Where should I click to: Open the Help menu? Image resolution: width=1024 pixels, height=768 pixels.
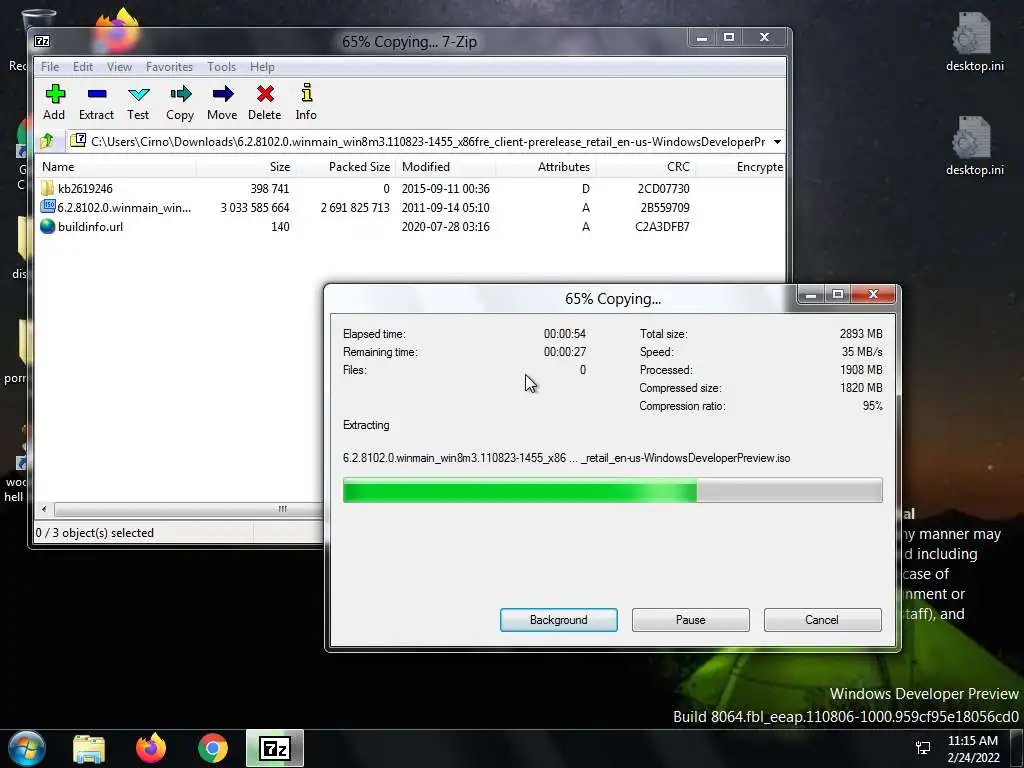click(x=262, y=67)
